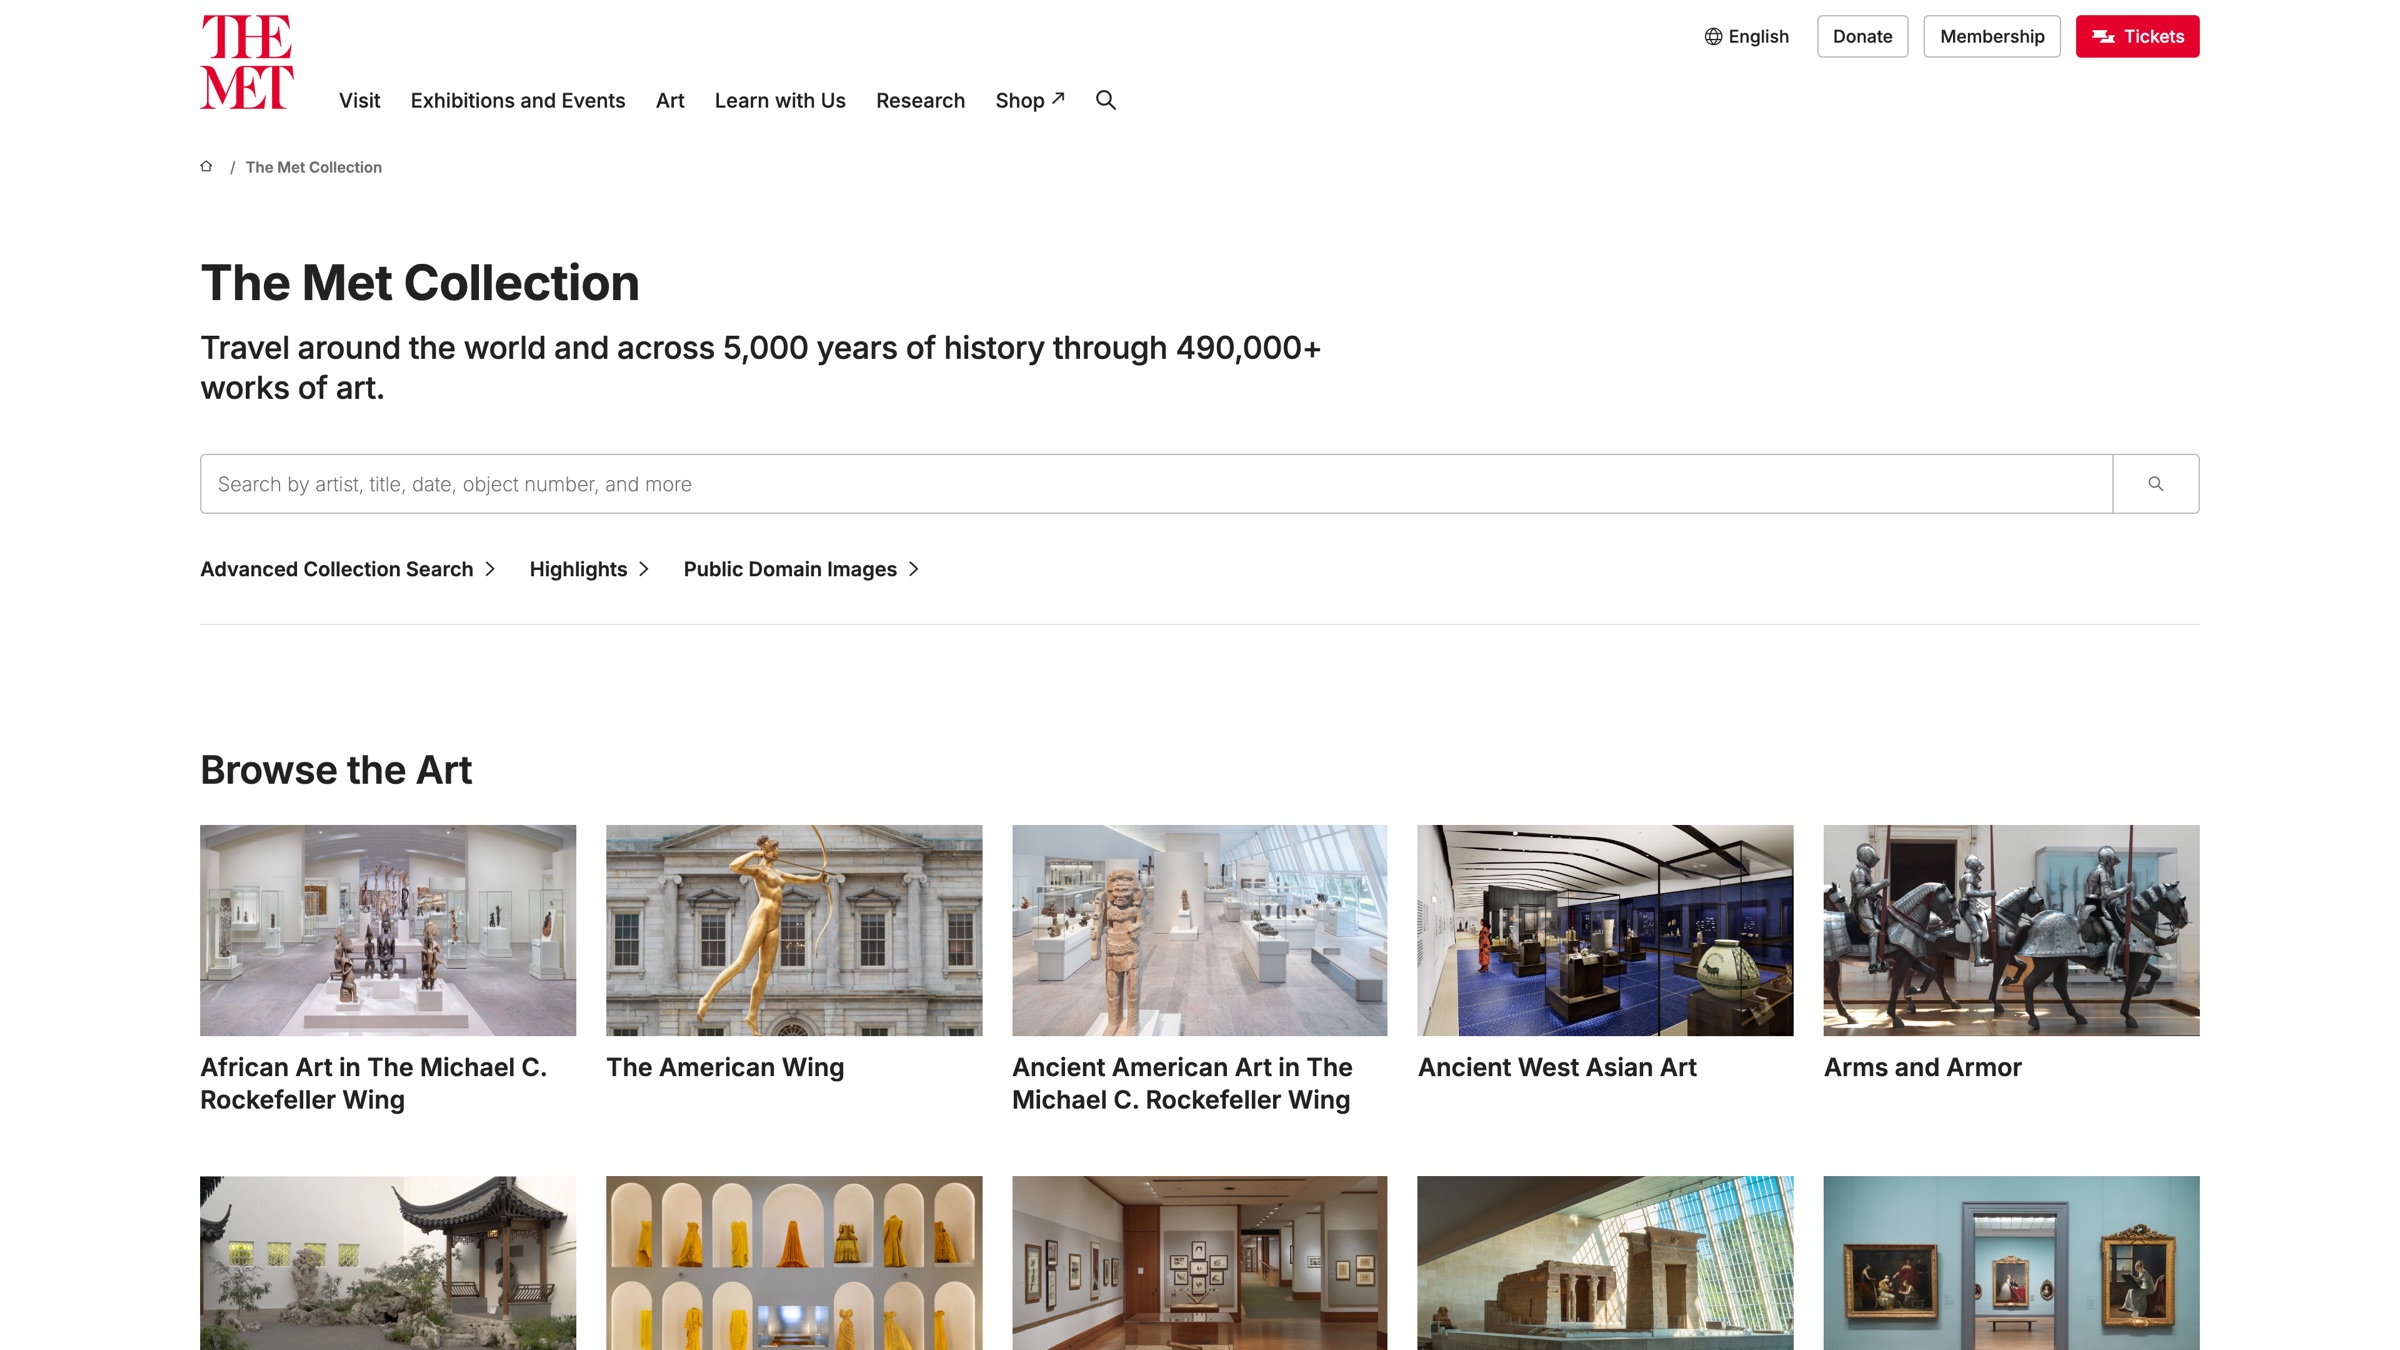The height and width of the screenshot is (1350, 2400).
Task: Open Exhibitions and Events menu
Action: pyautogui.click(x=517, y=101)
